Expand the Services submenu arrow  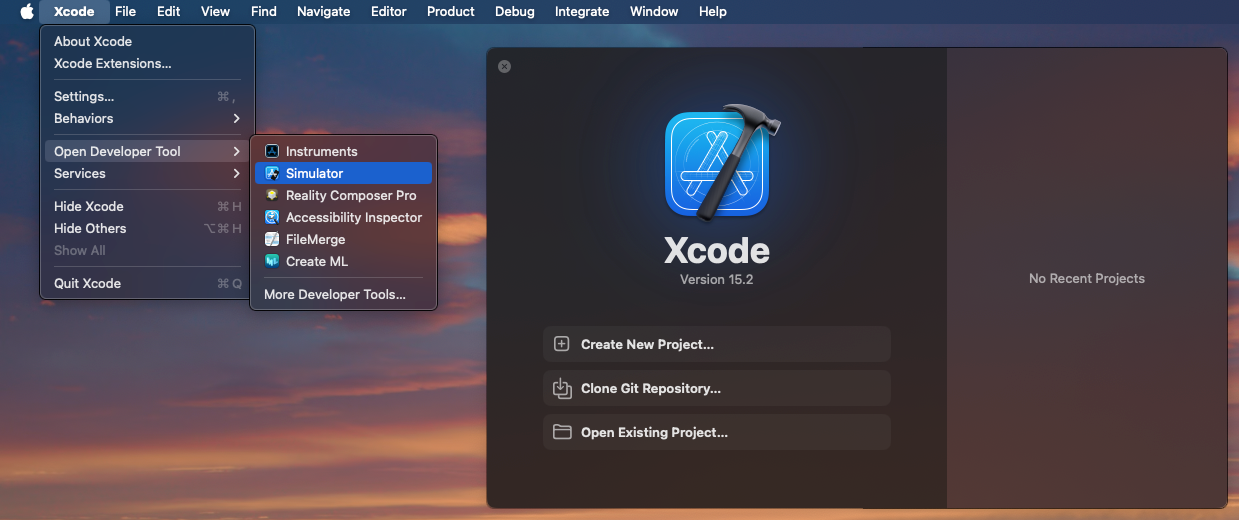(237, 173)
